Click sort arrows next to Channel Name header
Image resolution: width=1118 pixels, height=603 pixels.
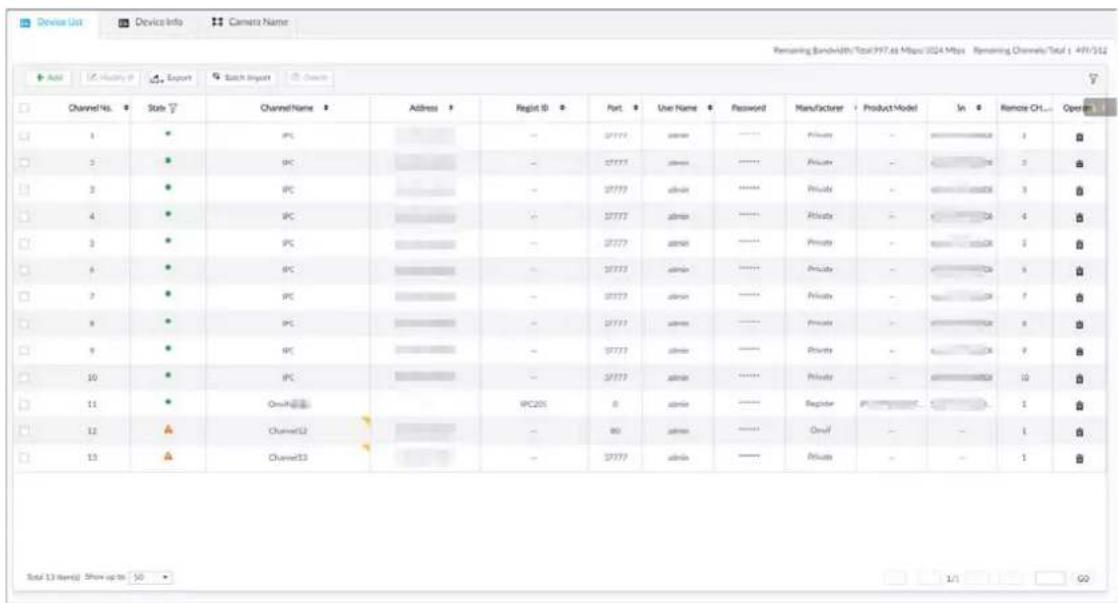[x=326, y=108]
